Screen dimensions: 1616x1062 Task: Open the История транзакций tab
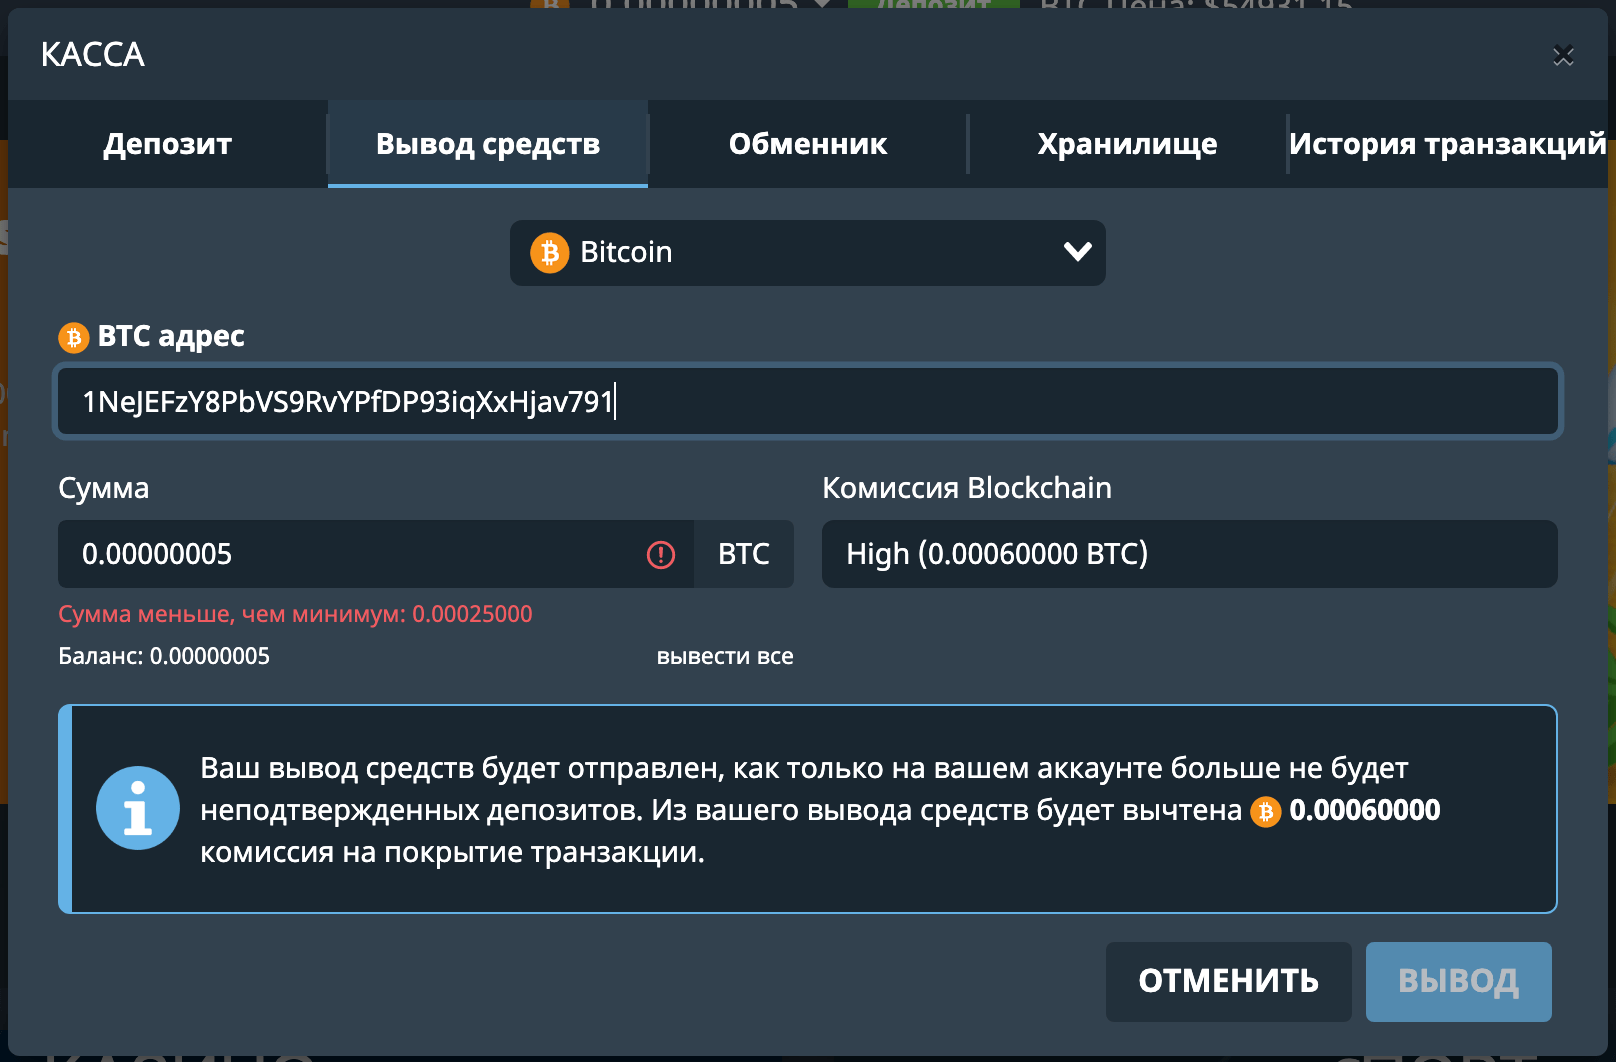(1447, 144)
